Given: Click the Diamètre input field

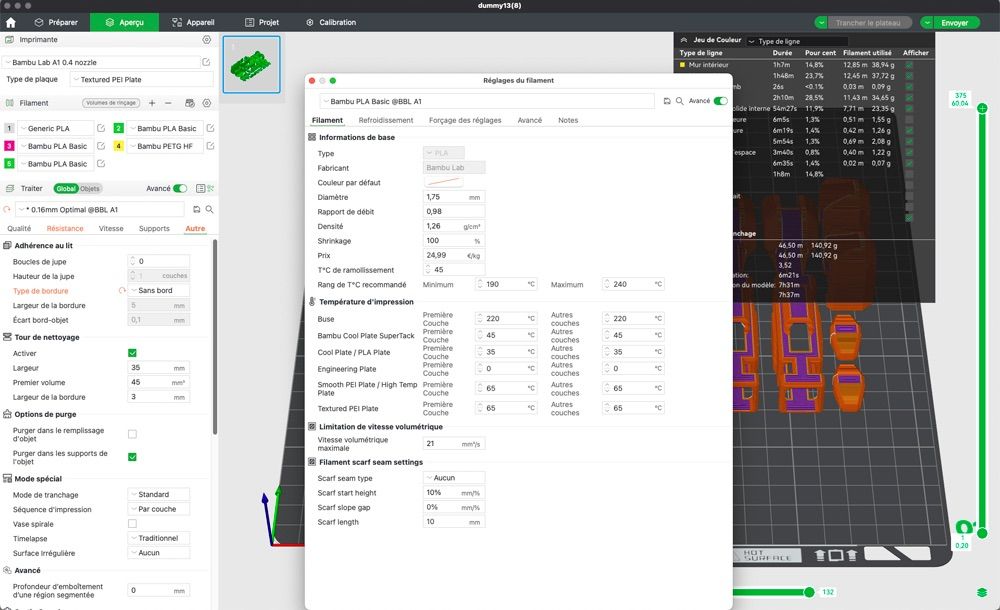Looking at the screenshot, I should (x=453, y=197).
